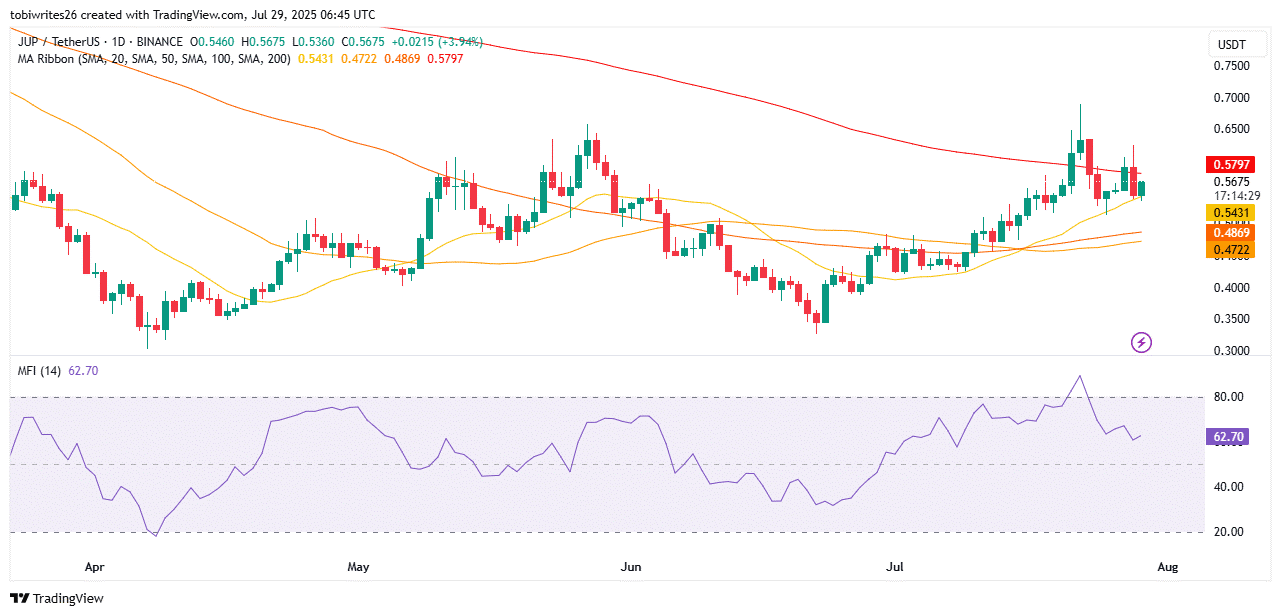Viewport: 1281px width, 616px height.
Task: Click the 0.5675 current price text
Action: pos(1232,182)
